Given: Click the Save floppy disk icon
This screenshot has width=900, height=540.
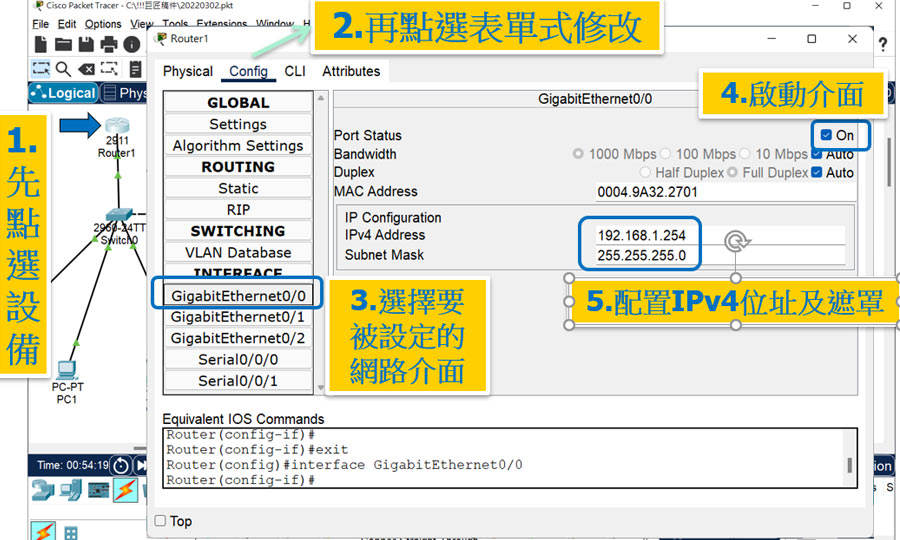Looking at the screenshot, I should point(86,44).
